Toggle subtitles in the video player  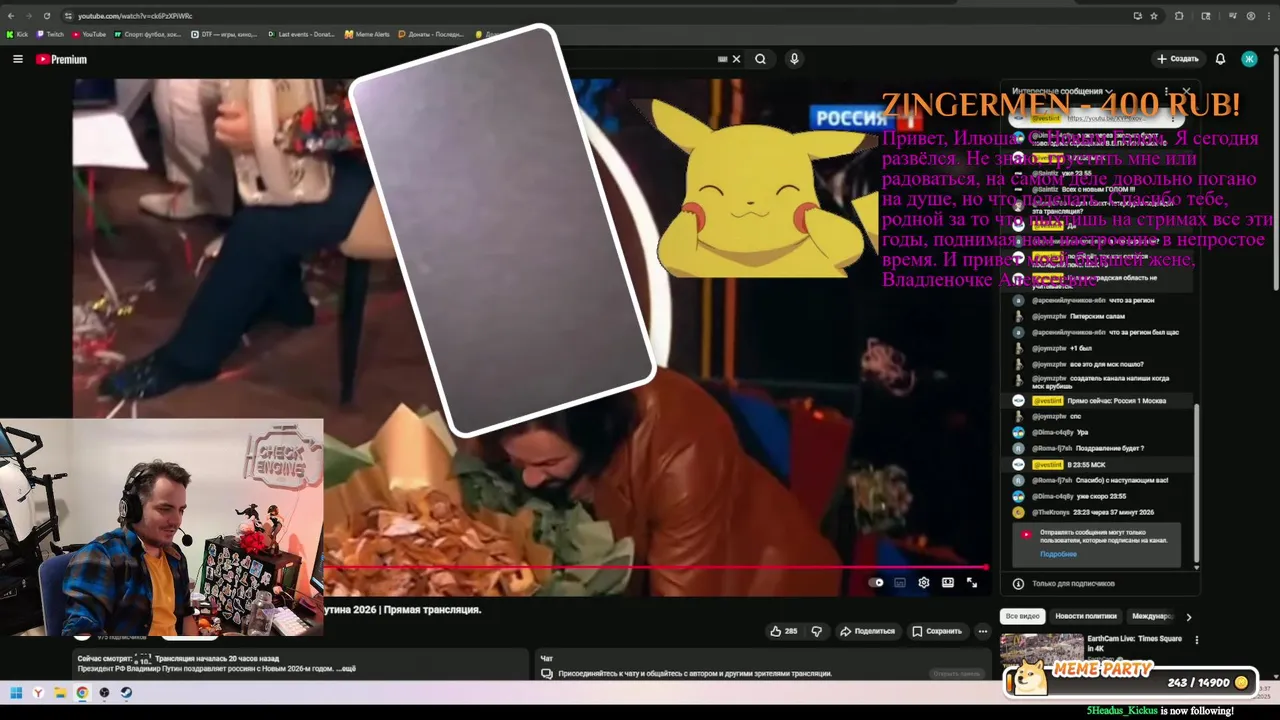tap(900, 582)
